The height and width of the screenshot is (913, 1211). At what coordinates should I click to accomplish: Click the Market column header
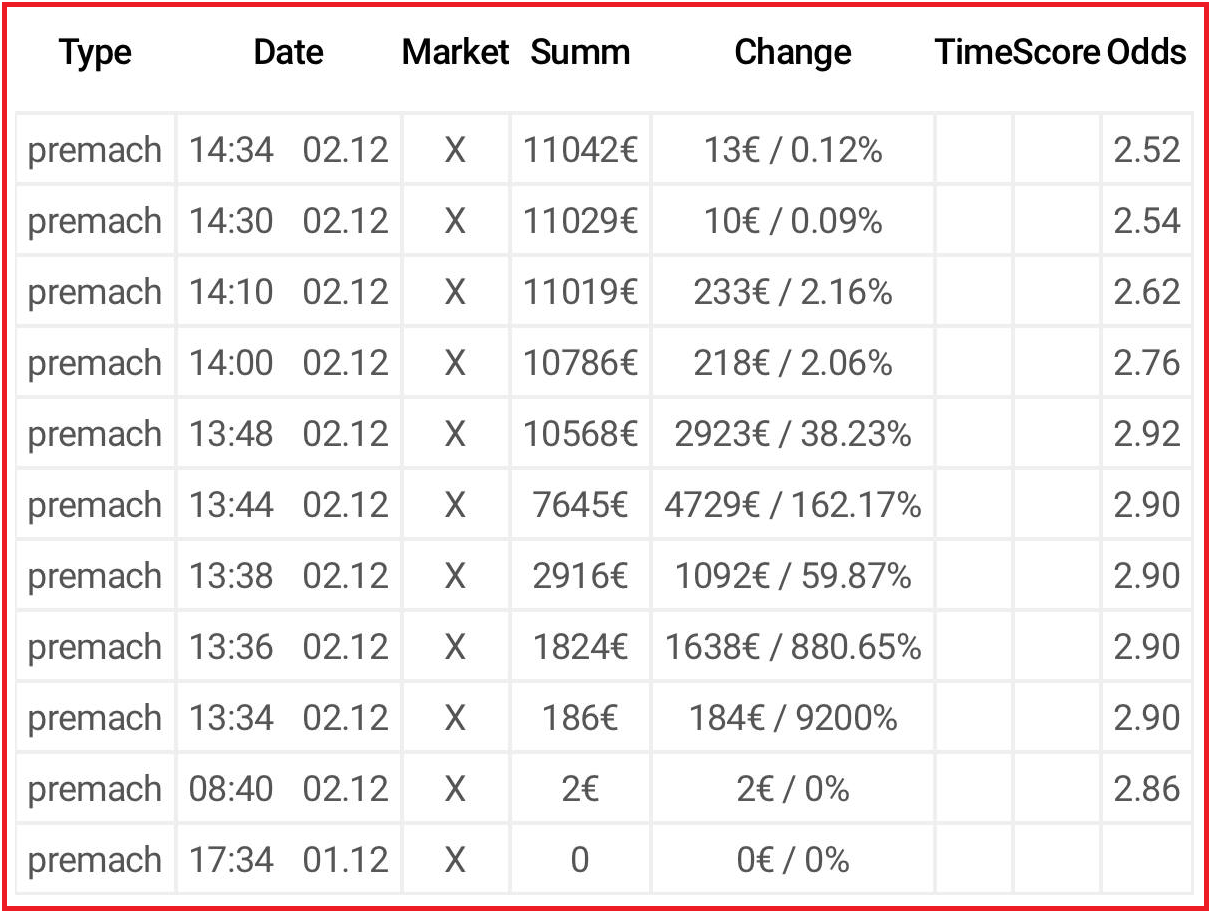coord(455,53)
